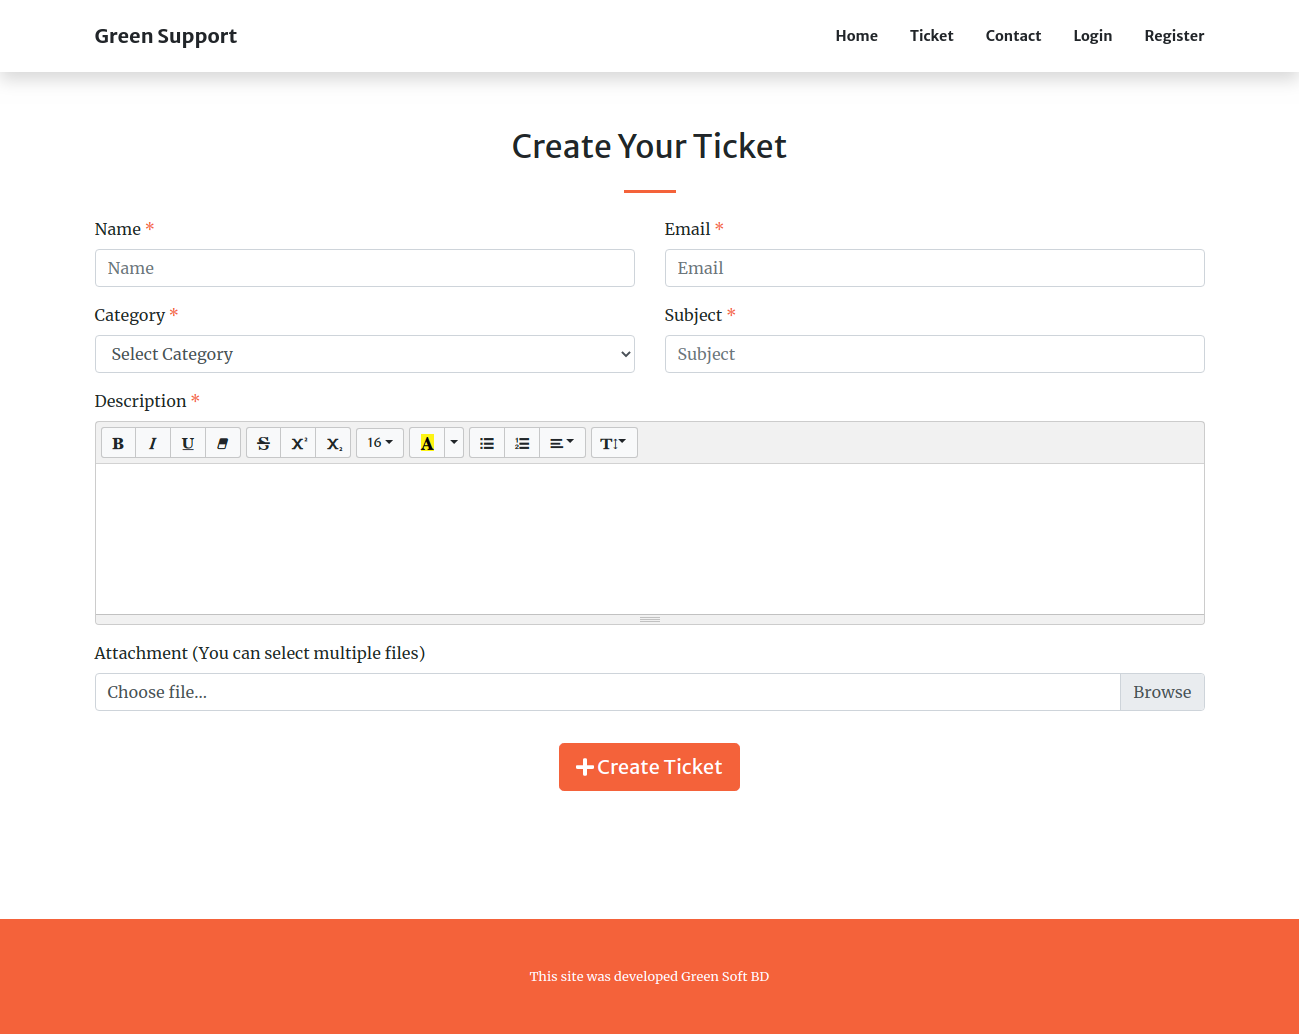Screen dimensions: 1299x1034
Task: Apply subscript formatting
Action: pos(334,443)
